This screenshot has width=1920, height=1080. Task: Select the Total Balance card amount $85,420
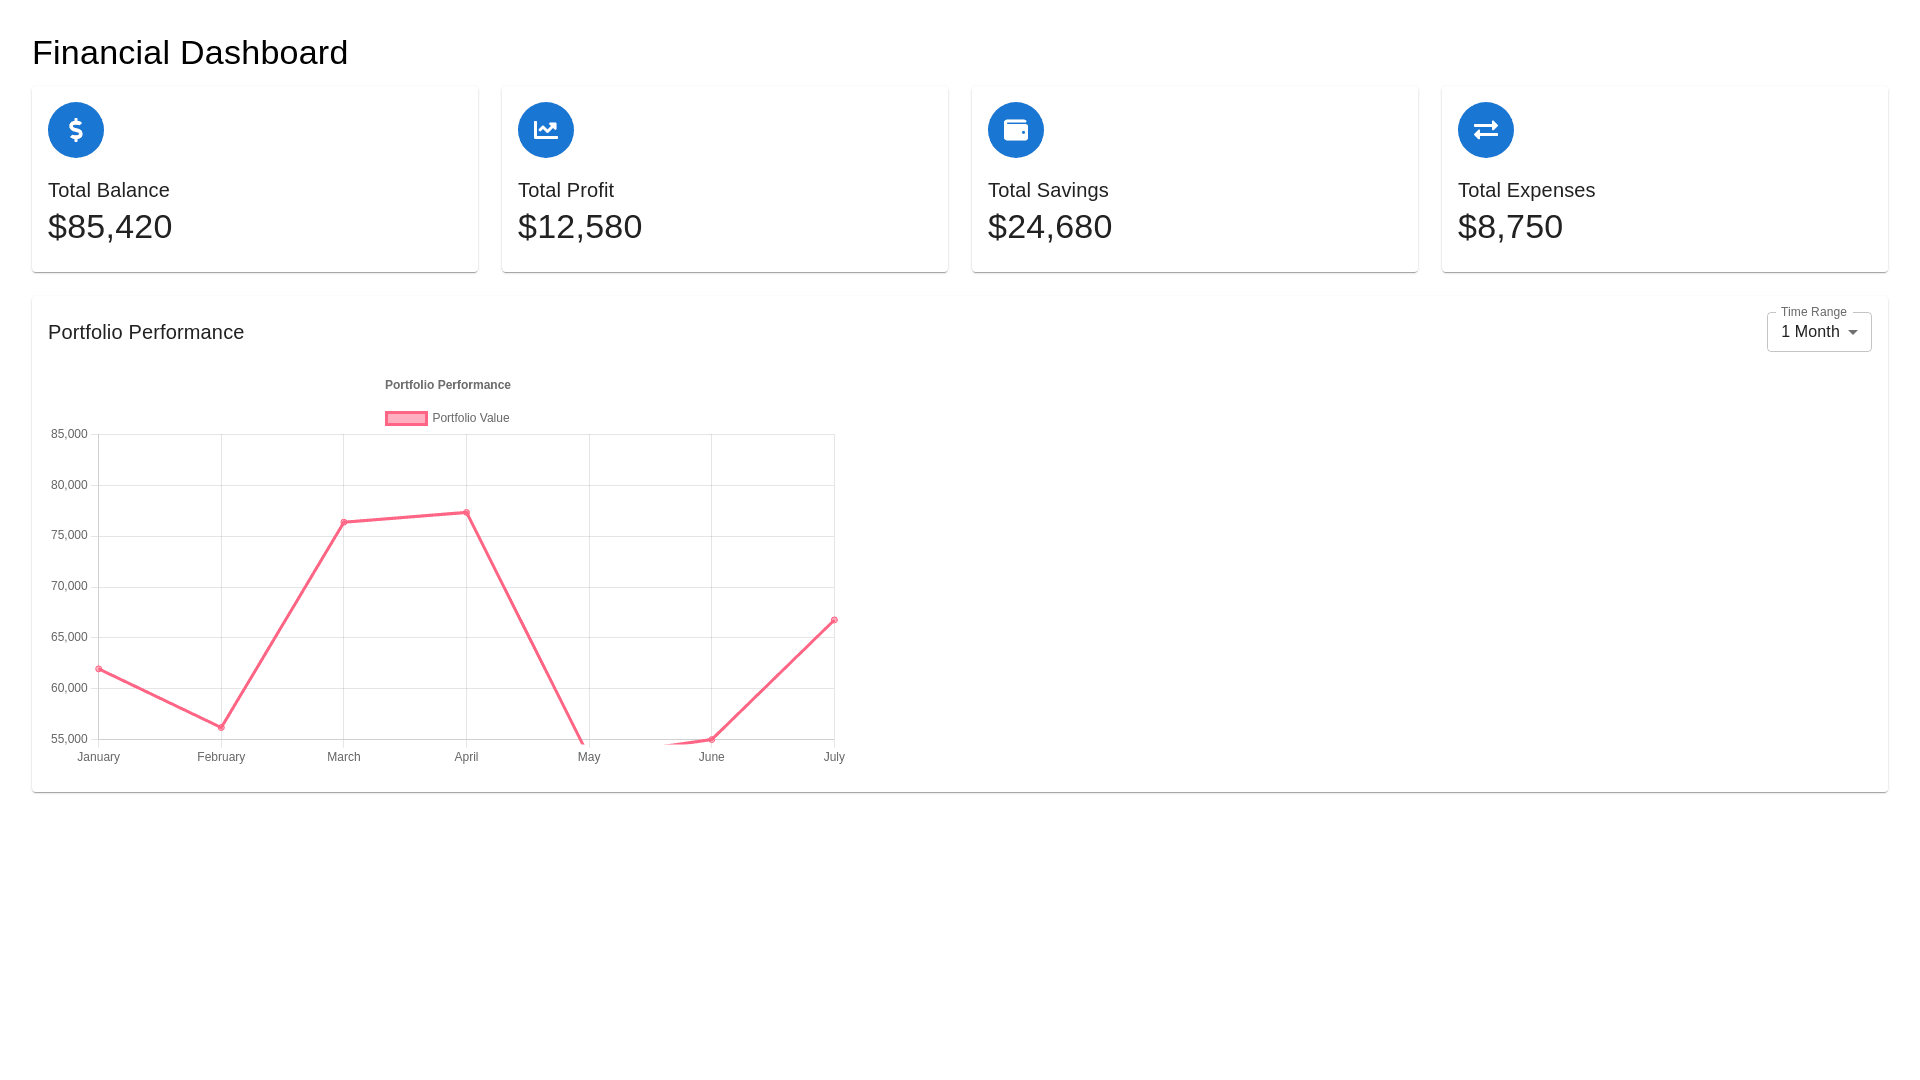tap(110, 227)
